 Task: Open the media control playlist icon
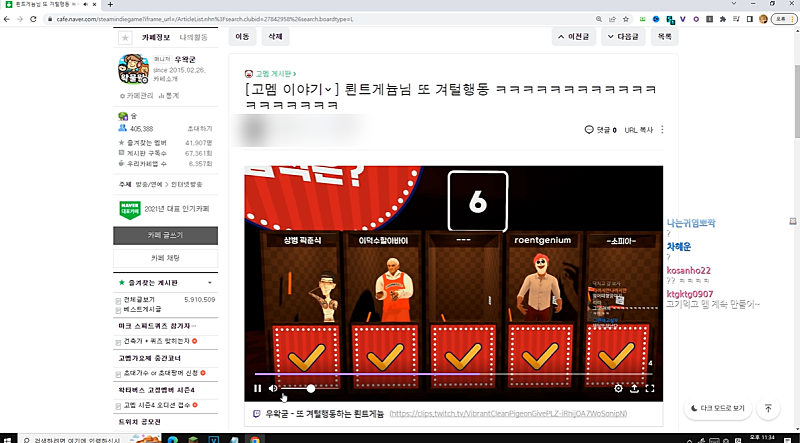(736, 19)
